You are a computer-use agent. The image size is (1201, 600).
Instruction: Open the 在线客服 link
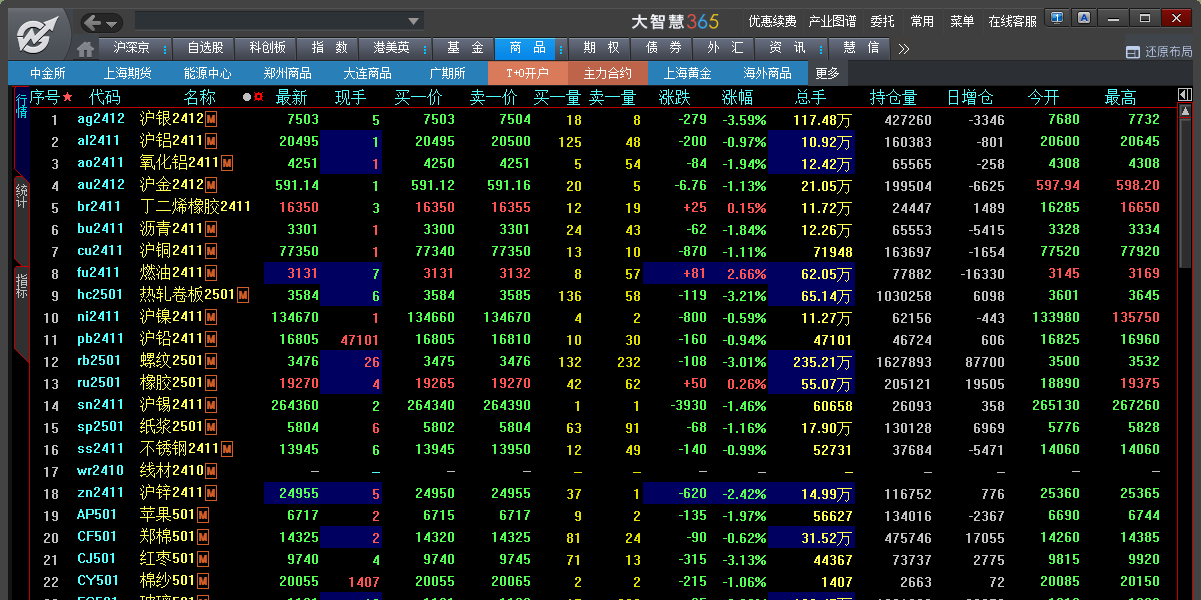pyautogui.click(x=1012, y=21)
